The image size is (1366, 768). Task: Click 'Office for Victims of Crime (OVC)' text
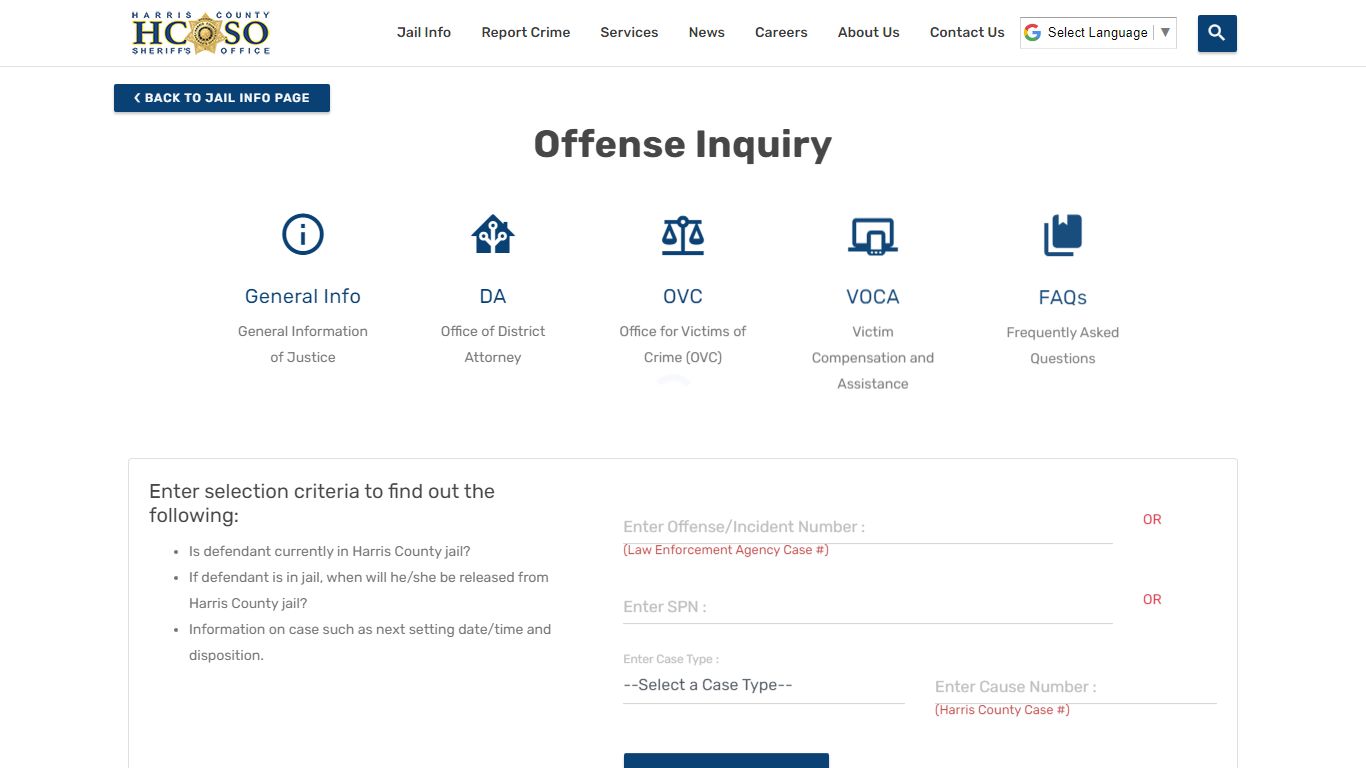[x=683, y=344]
